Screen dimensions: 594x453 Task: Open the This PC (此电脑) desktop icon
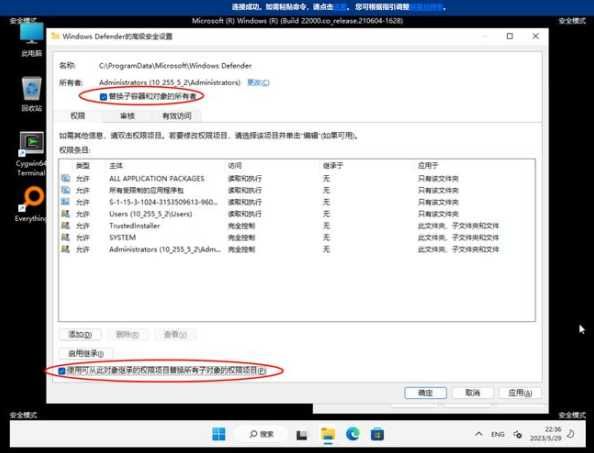pos(31,40)
